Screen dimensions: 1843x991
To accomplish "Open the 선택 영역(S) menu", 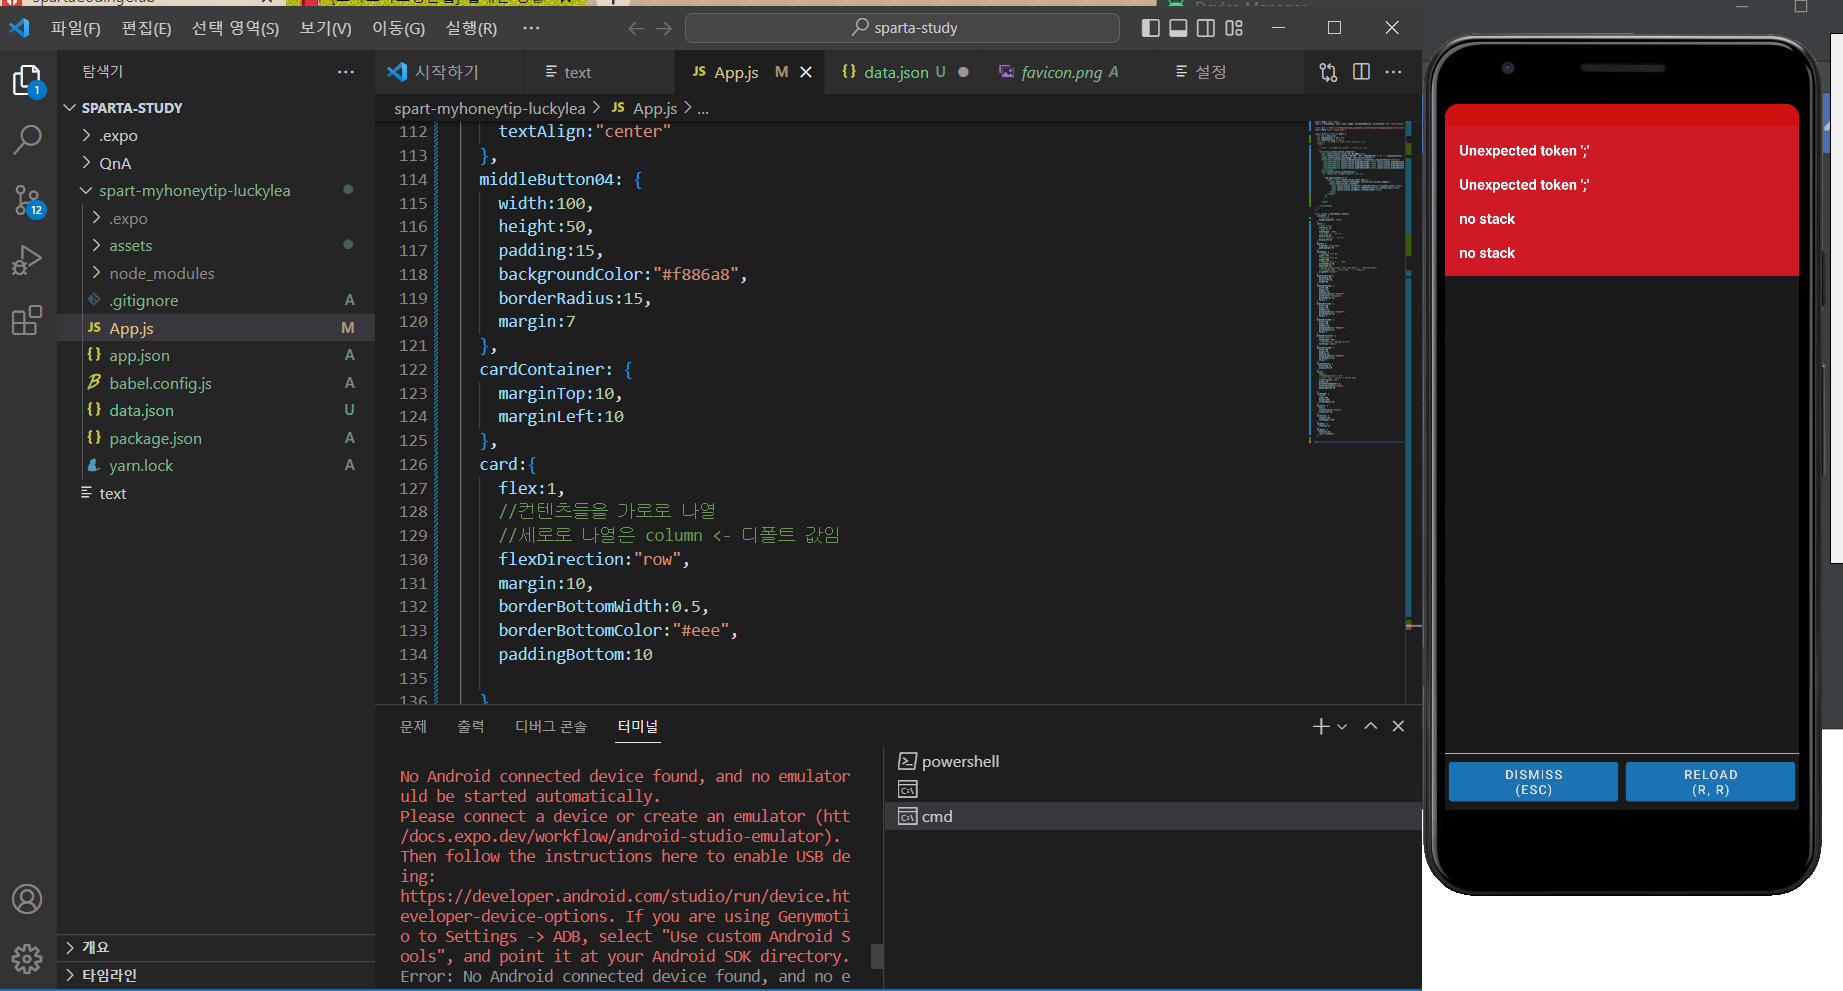I will 235,28.
